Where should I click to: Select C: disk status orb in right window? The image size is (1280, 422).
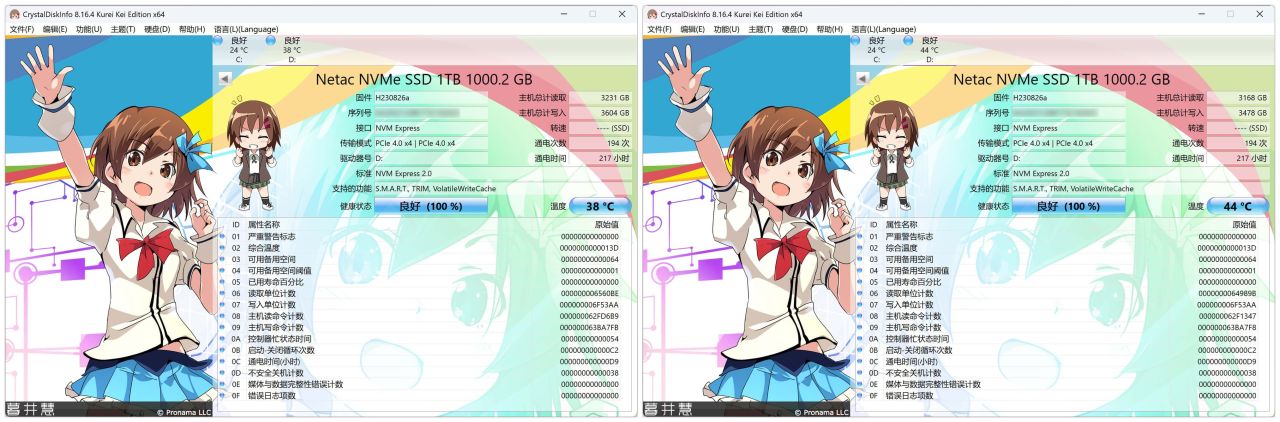coord(857,42)
